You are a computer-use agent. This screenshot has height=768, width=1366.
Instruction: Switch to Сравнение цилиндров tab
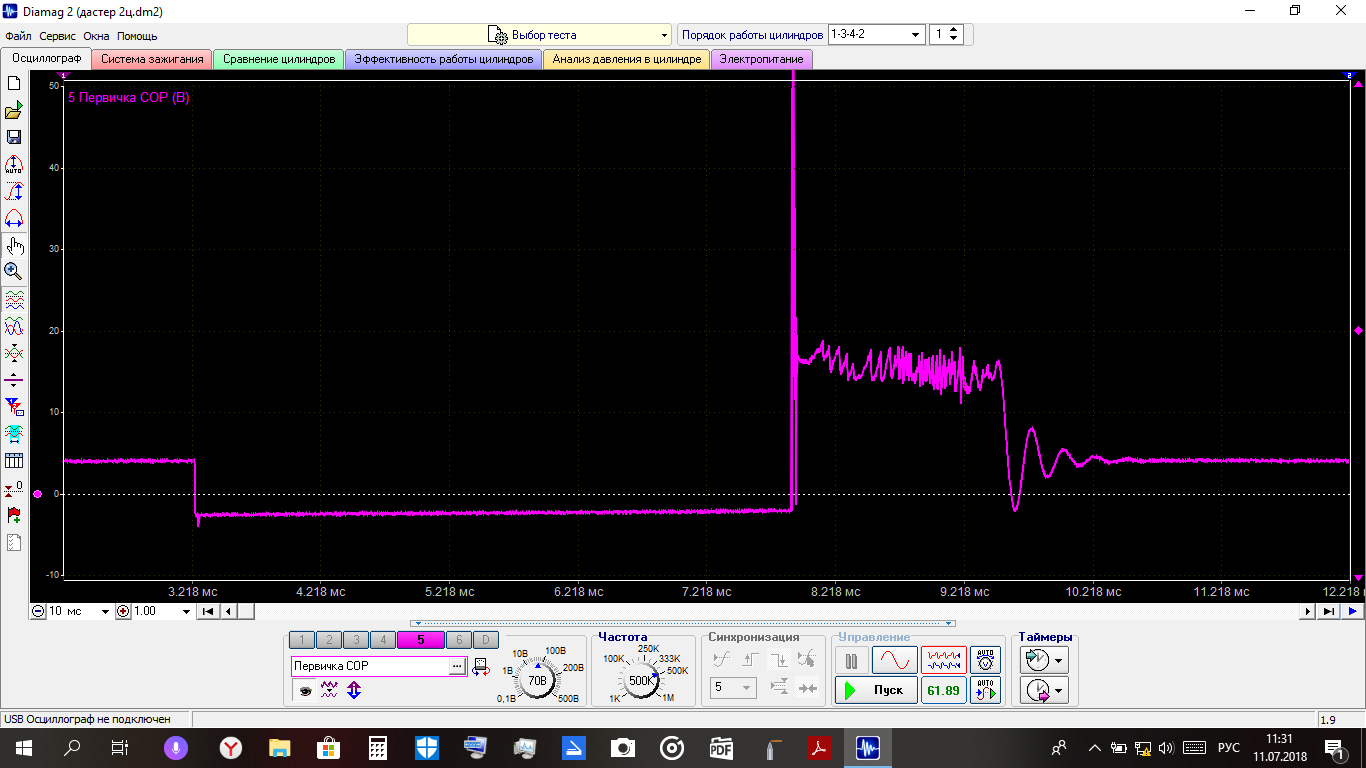tap(279, 59)
